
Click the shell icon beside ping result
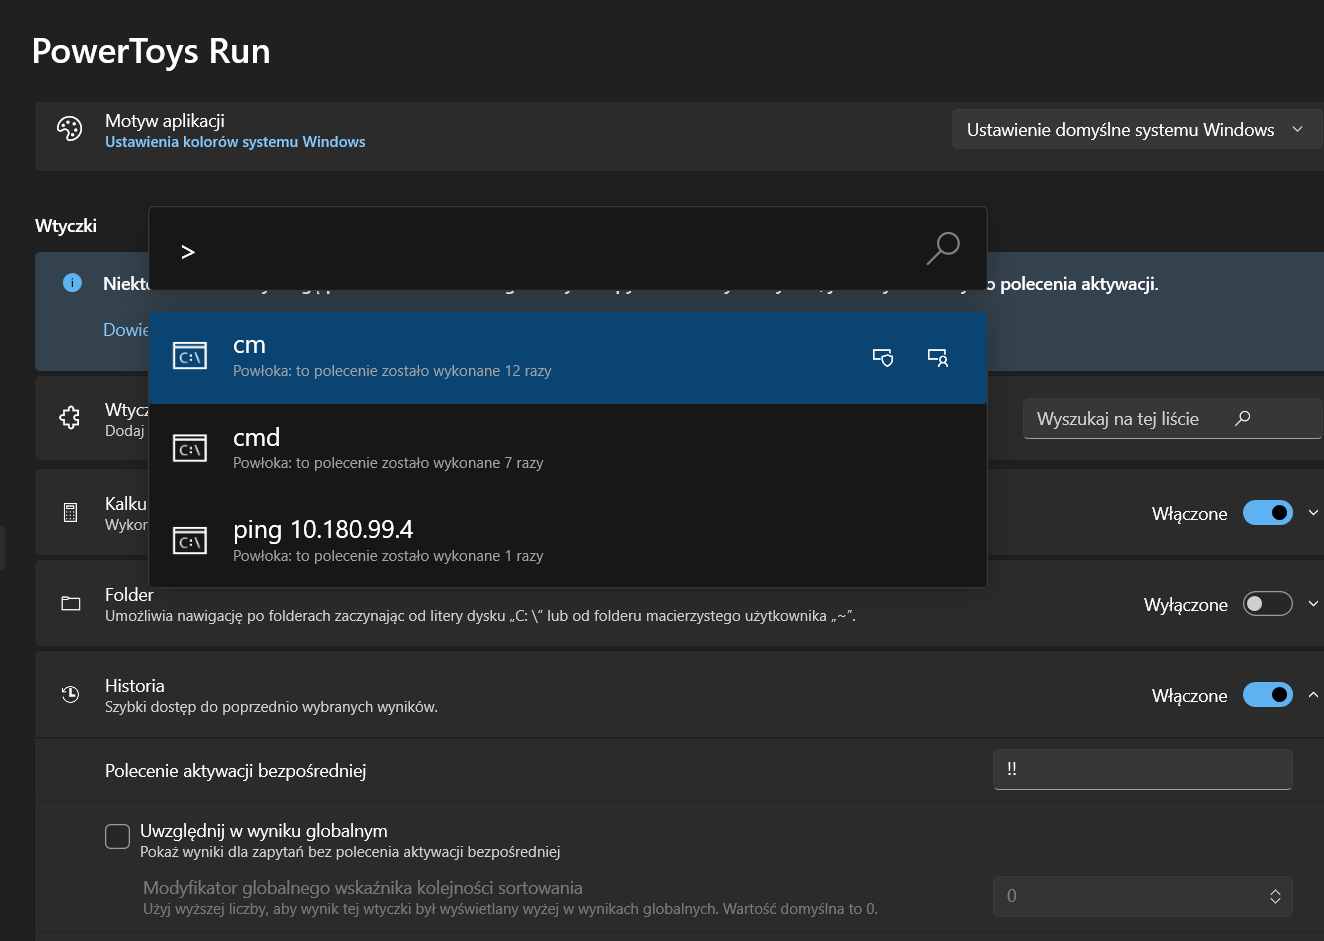click(190, 540)
